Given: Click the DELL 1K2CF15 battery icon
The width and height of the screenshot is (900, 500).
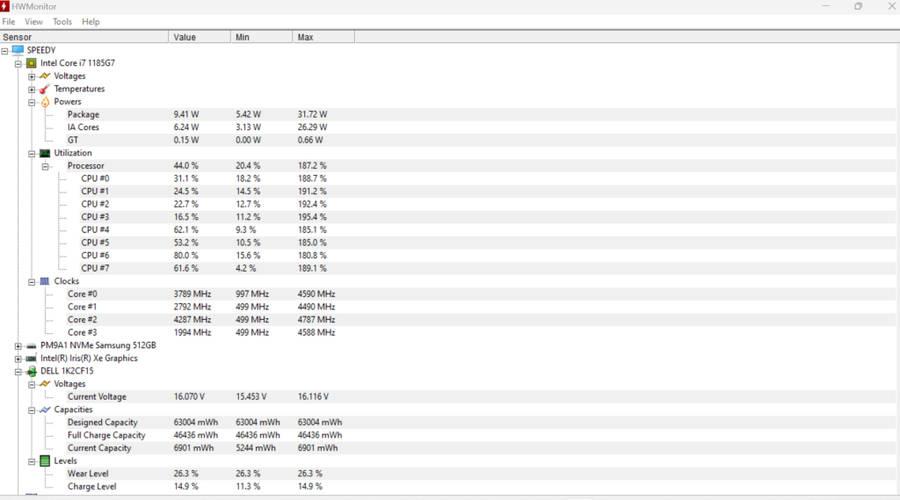Looking at the screenshot, I should (x=31, y=371).
